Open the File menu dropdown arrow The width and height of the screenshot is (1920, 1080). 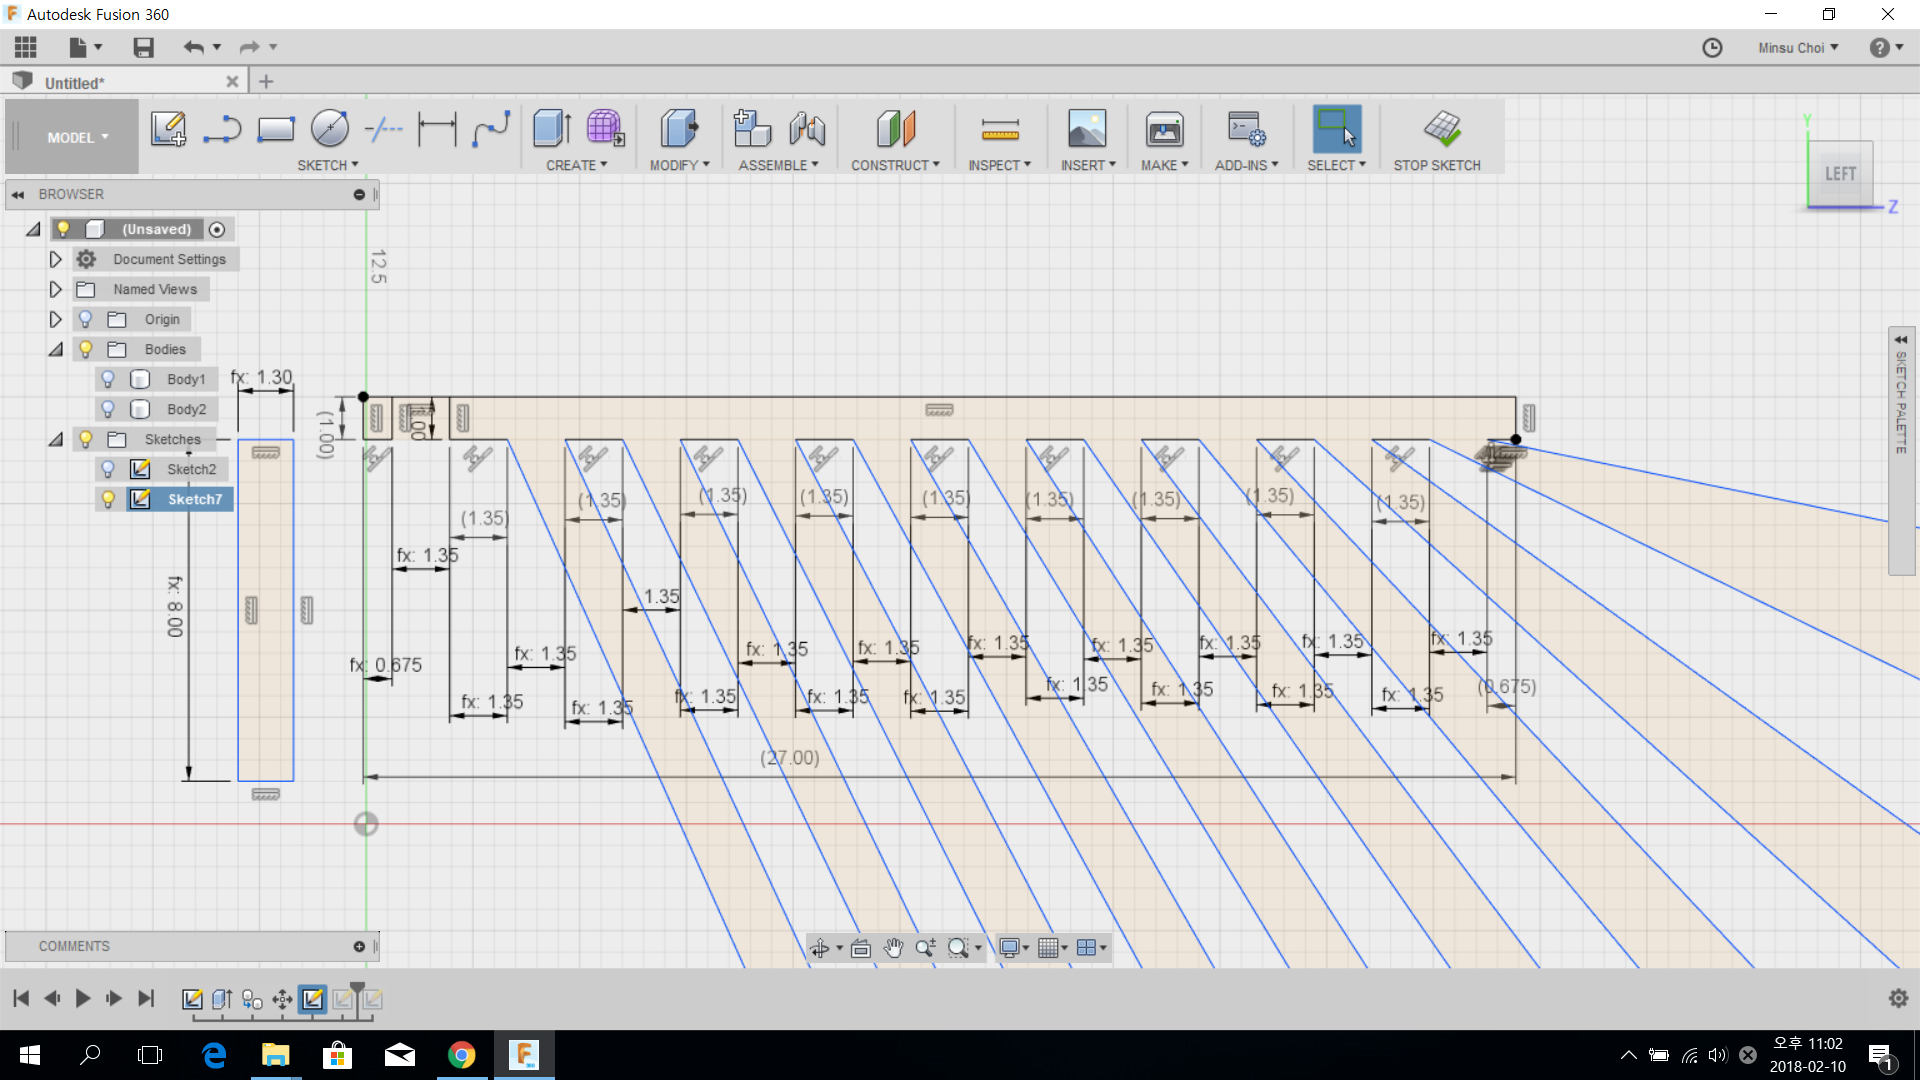(x=98, y=47)
